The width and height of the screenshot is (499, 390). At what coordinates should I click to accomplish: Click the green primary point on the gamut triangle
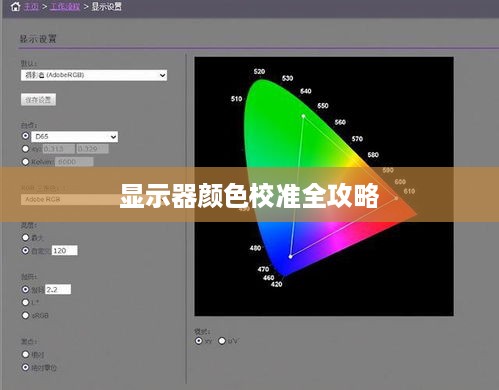[x=303, y=116]
